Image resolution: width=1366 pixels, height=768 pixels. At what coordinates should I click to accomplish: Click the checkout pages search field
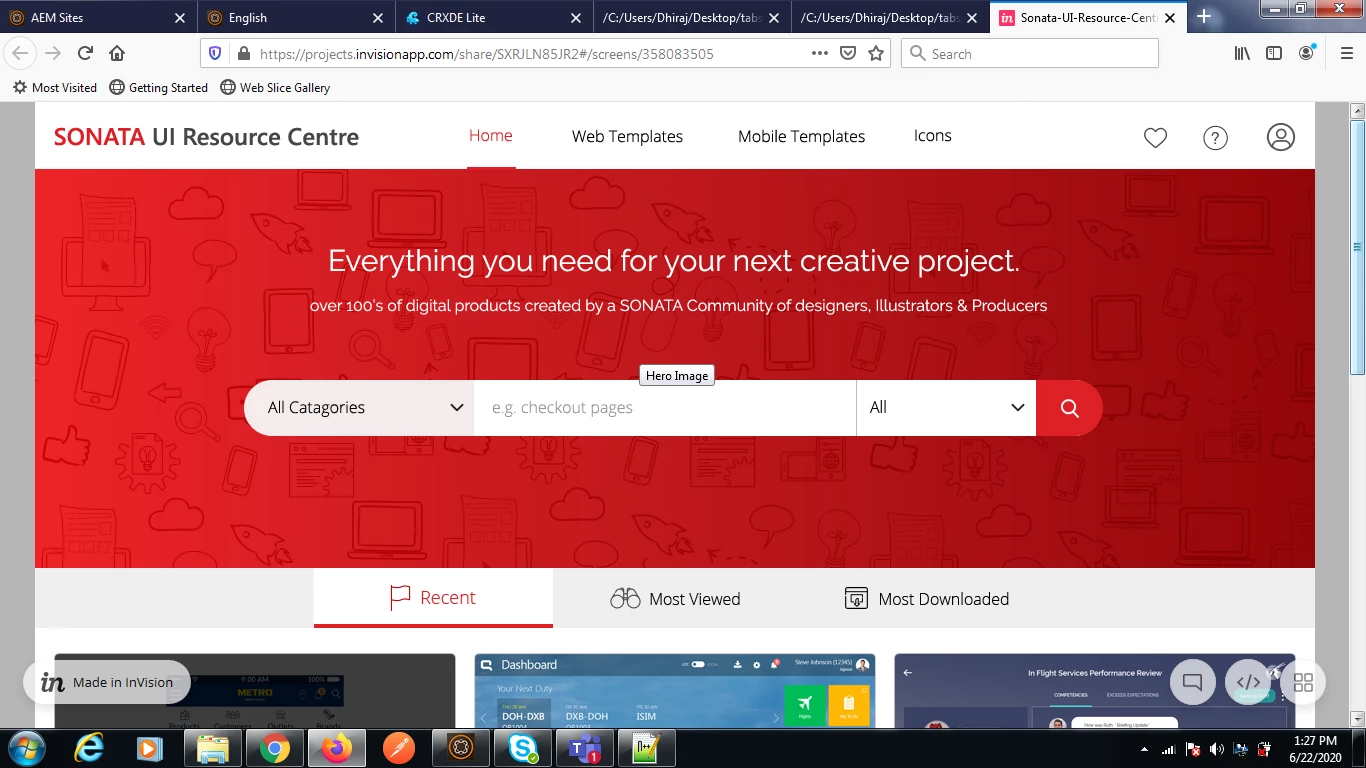pos(665,408)
